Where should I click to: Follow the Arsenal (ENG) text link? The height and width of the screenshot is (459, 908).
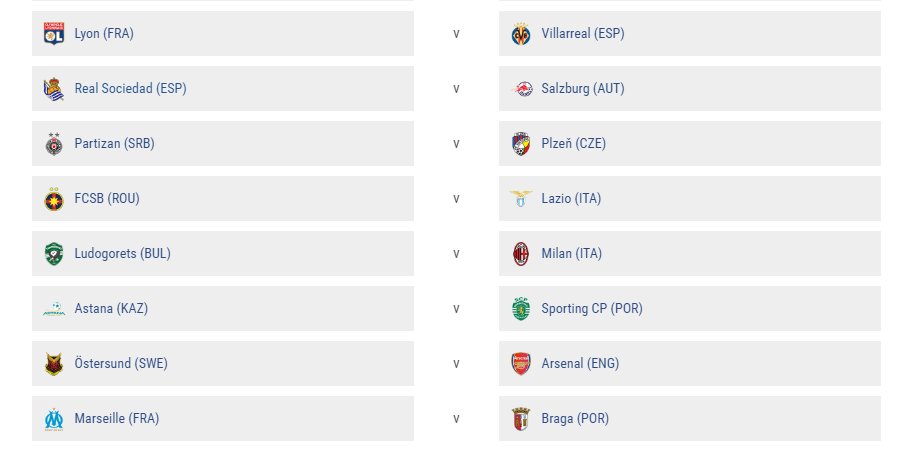tap(580, 363)
